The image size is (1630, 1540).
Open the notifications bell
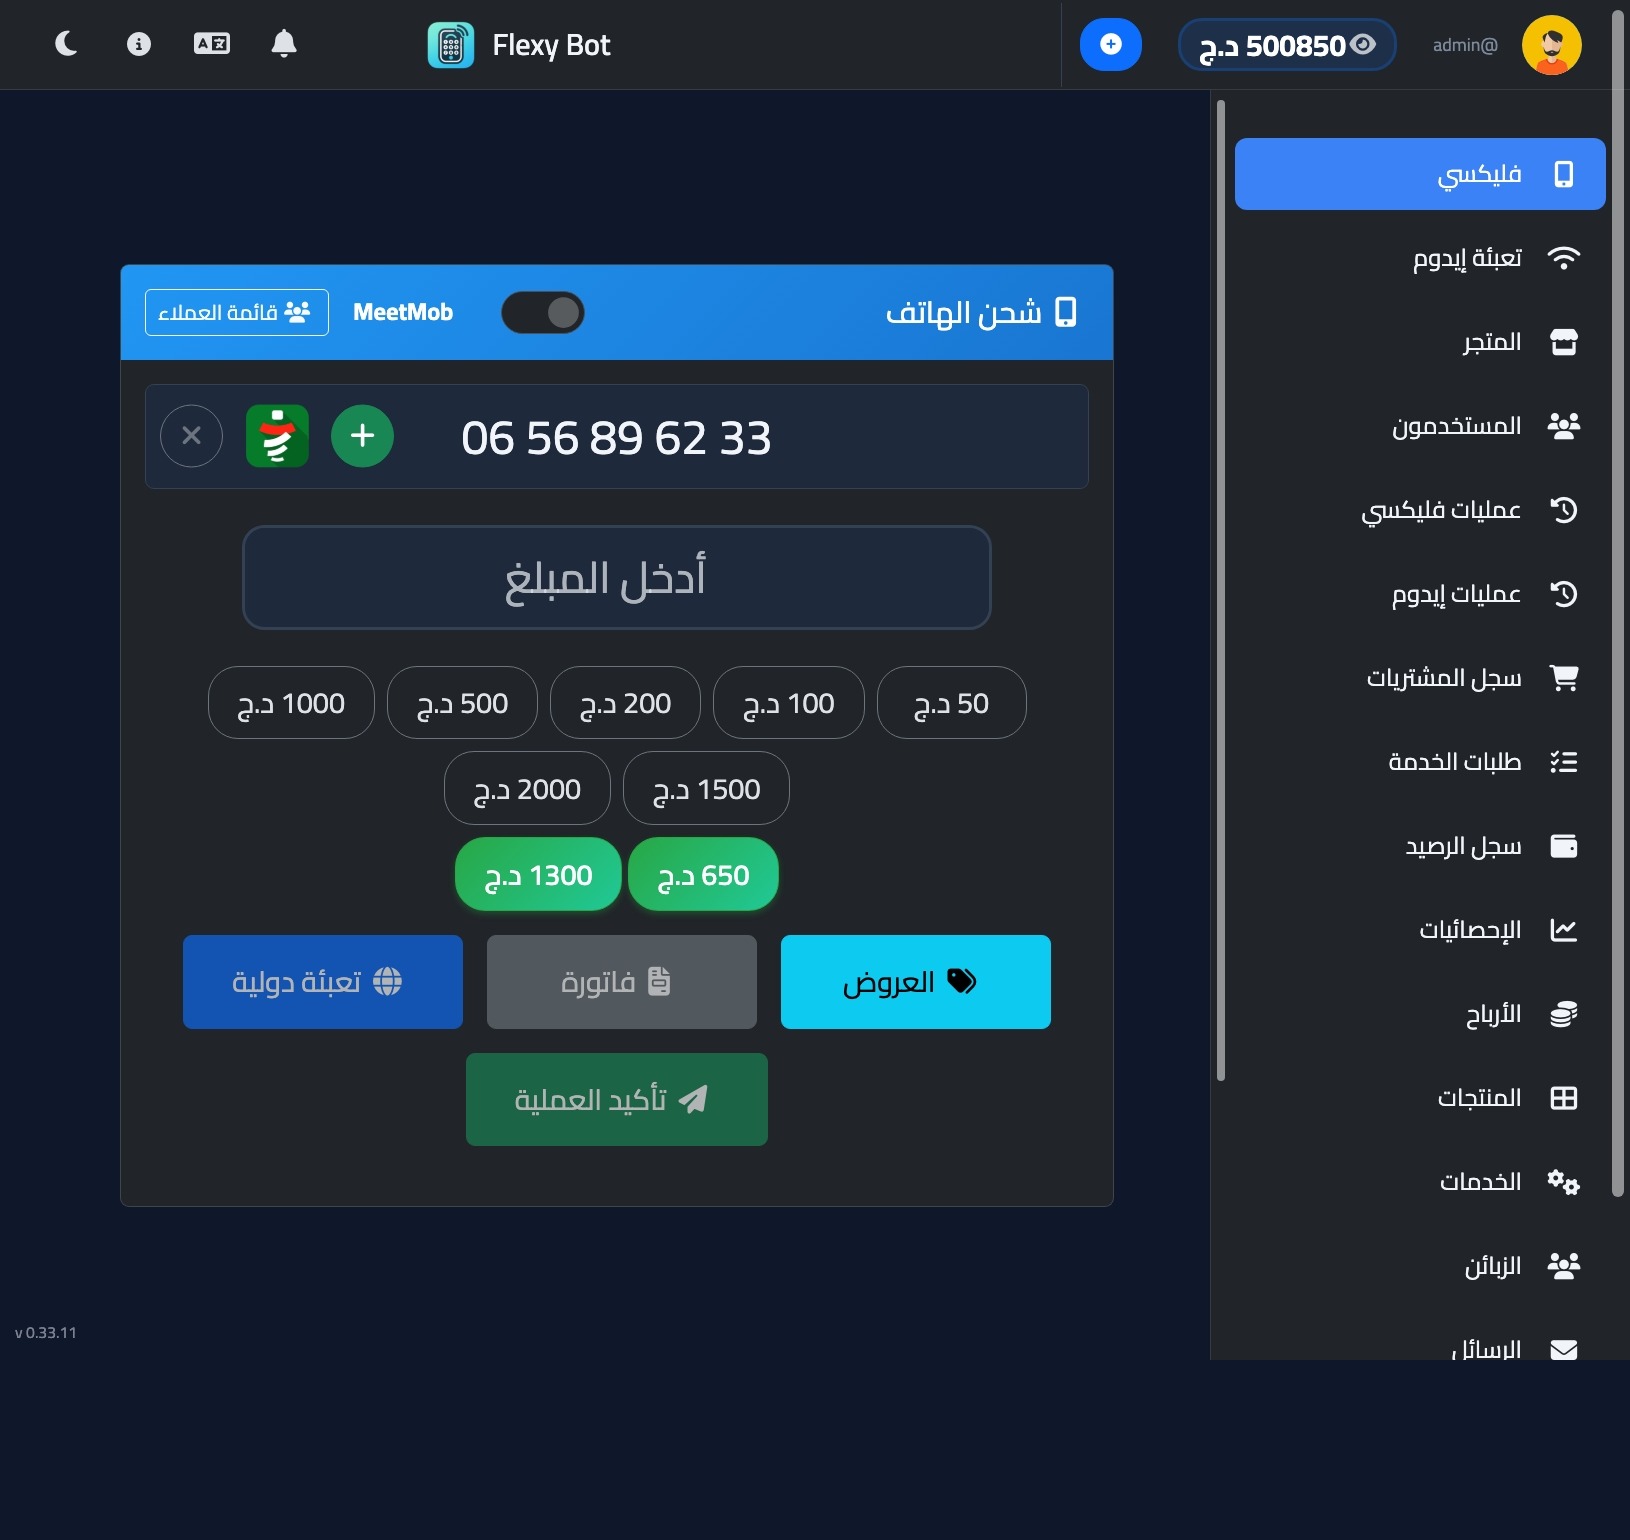284,44
